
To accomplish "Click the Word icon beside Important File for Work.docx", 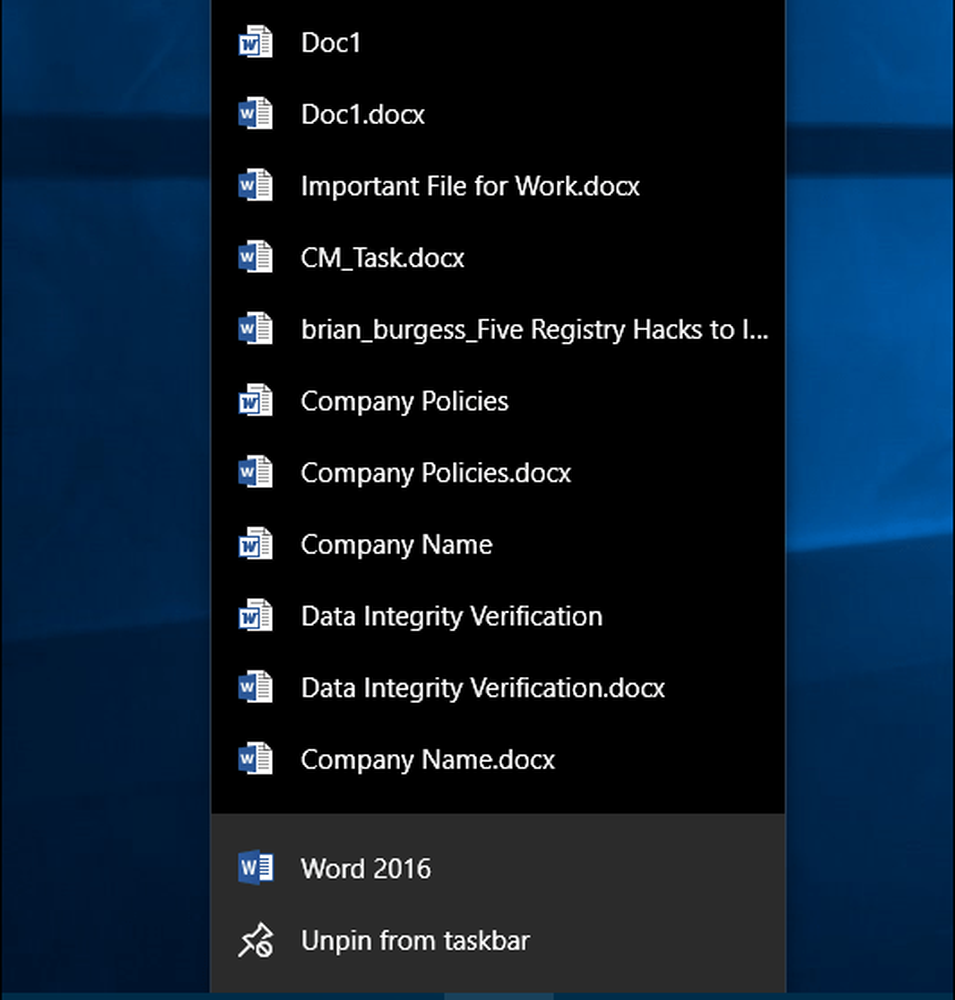I will (255, 185).
